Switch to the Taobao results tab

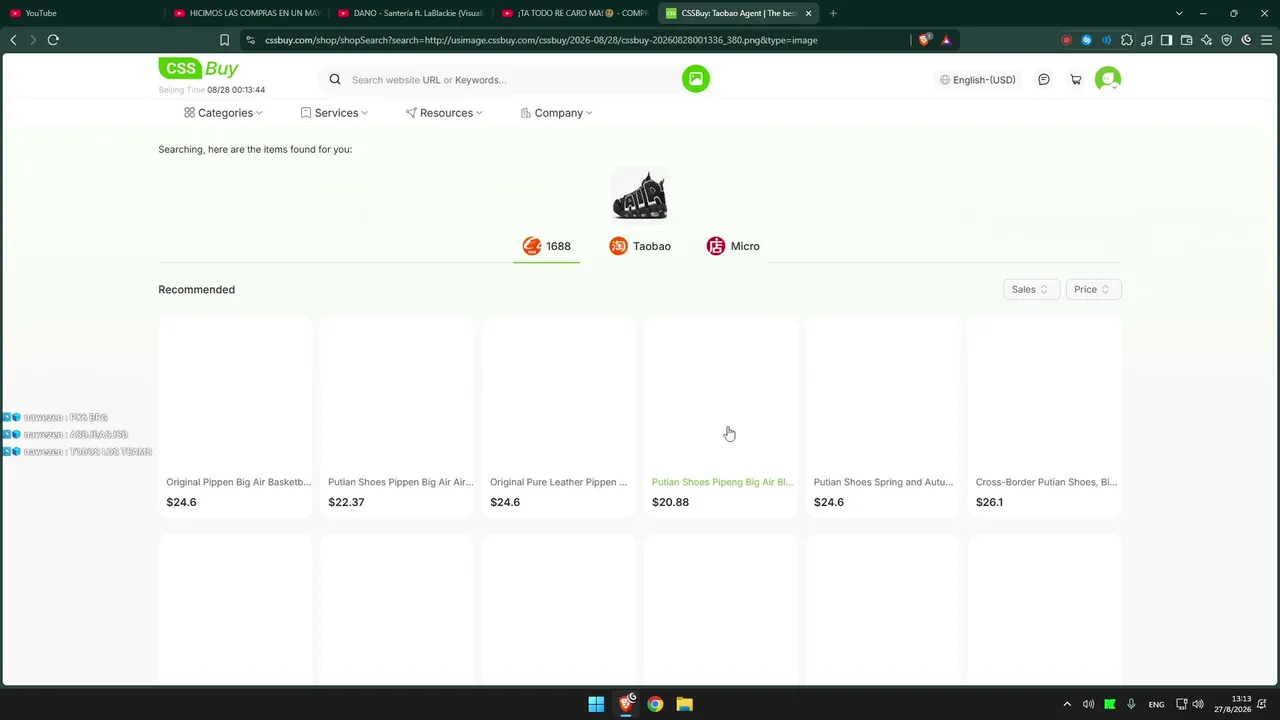coord(640,246)
